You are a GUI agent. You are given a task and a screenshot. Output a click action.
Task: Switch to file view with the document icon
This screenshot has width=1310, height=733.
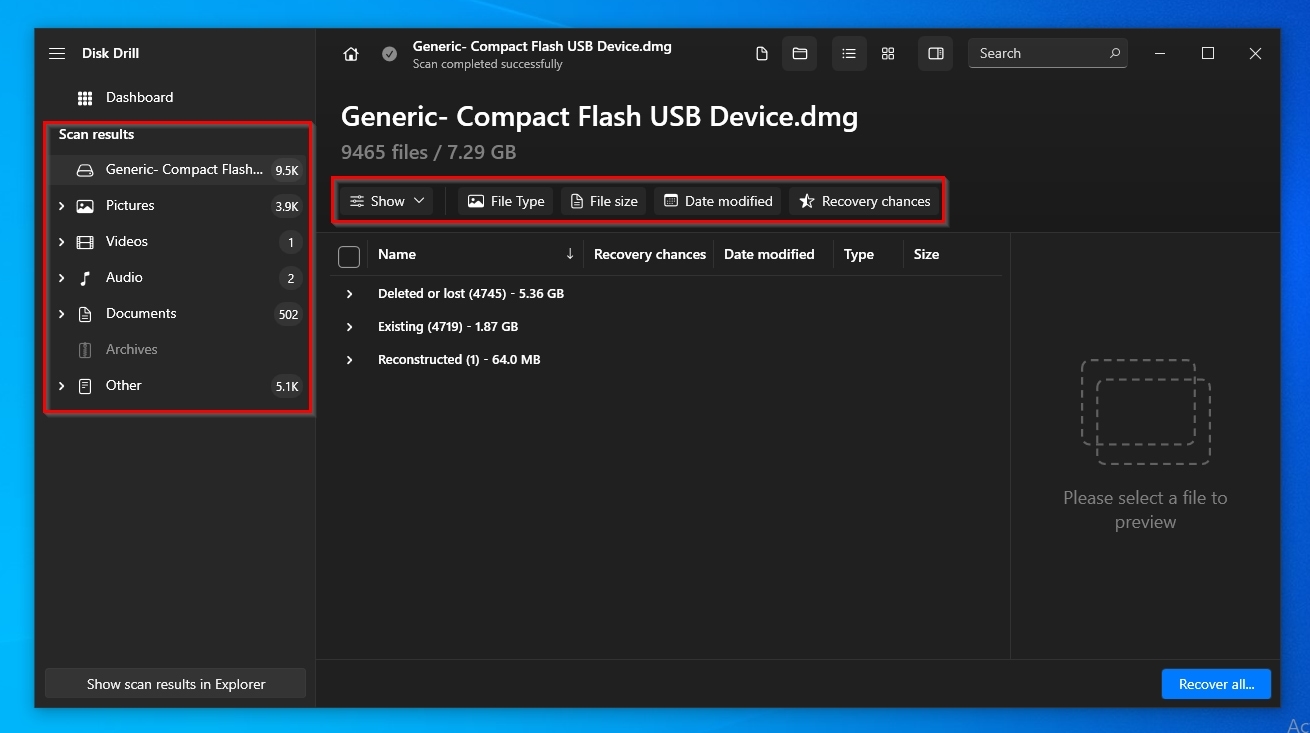[762, 54]
